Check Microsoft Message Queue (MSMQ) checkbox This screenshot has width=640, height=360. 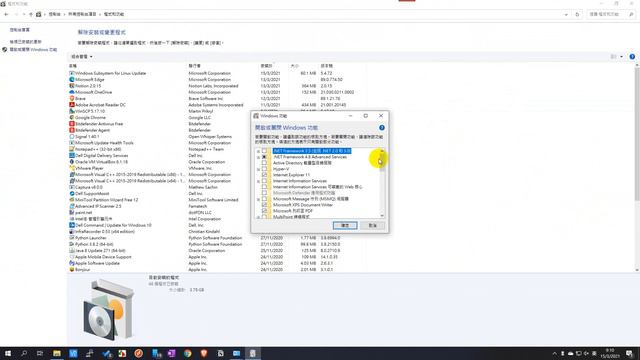(x=264, y=199)
